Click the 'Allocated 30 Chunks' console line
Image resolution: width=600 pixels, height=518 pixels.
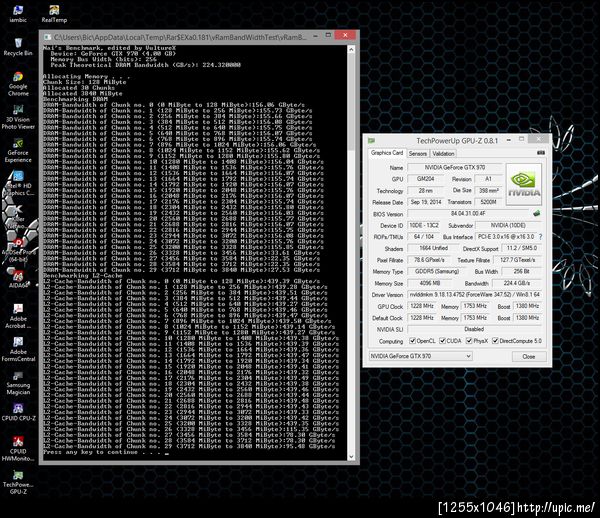78,88
